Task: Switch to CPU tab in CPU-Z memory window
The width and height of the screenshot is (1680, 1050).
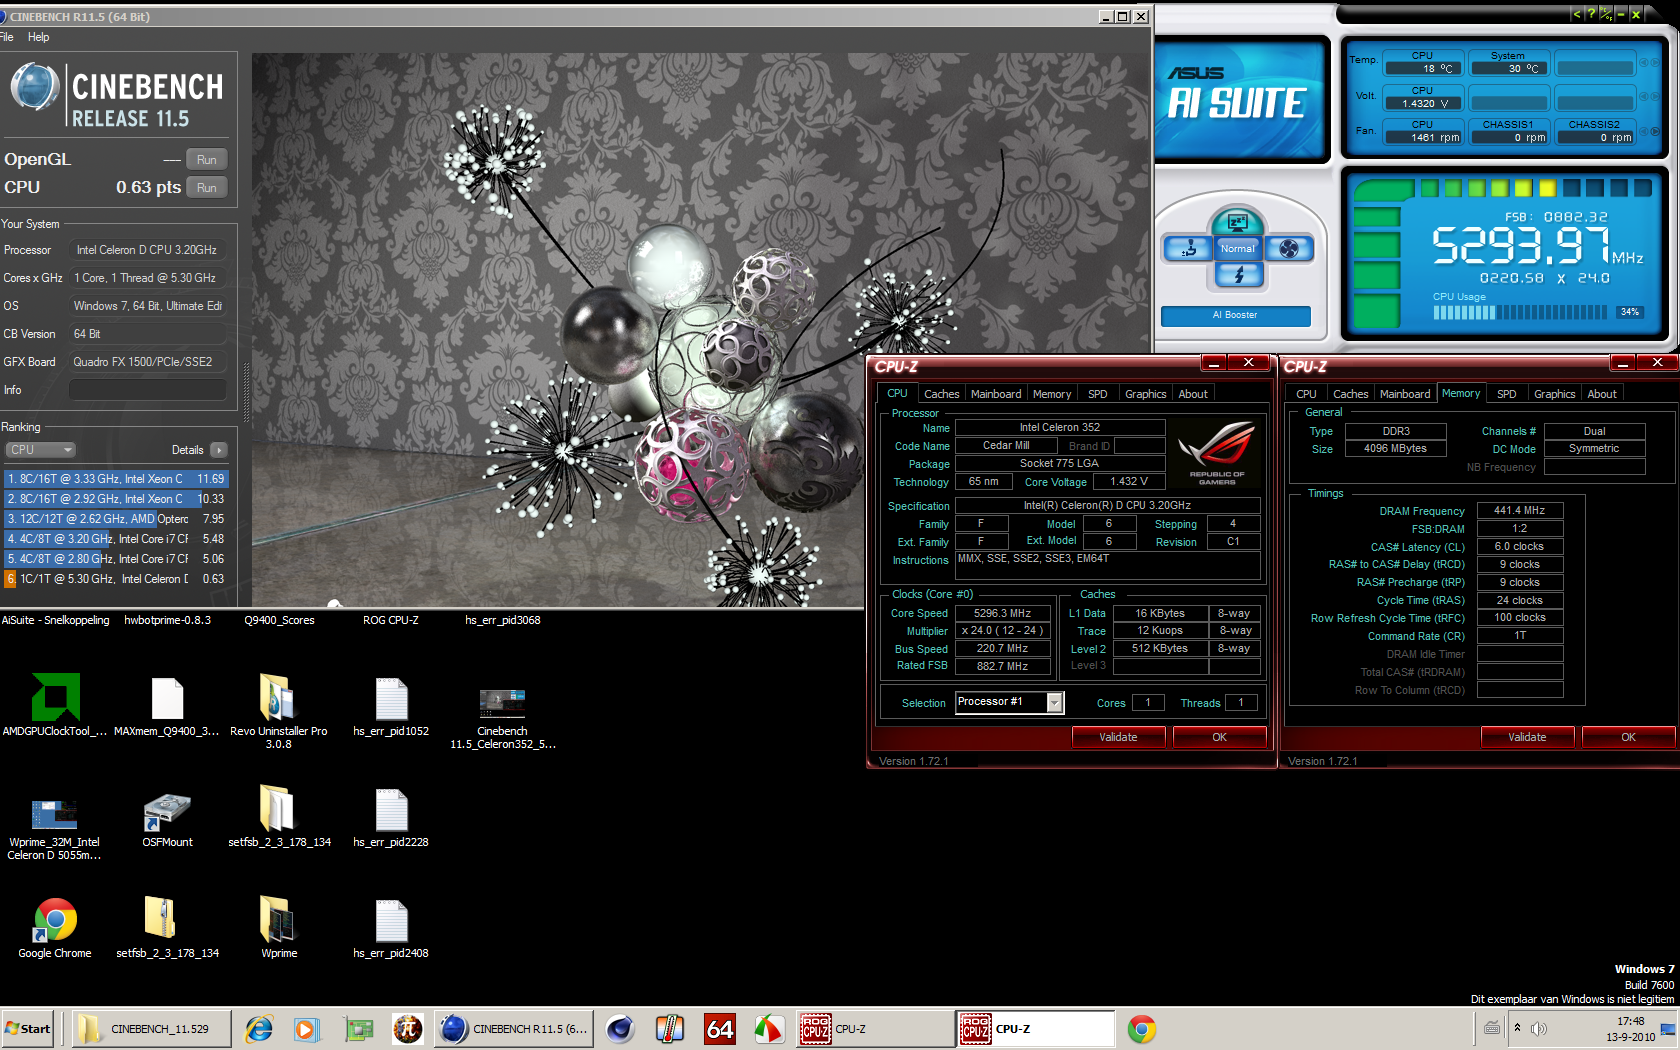Action: click(x=1306, y=394)
